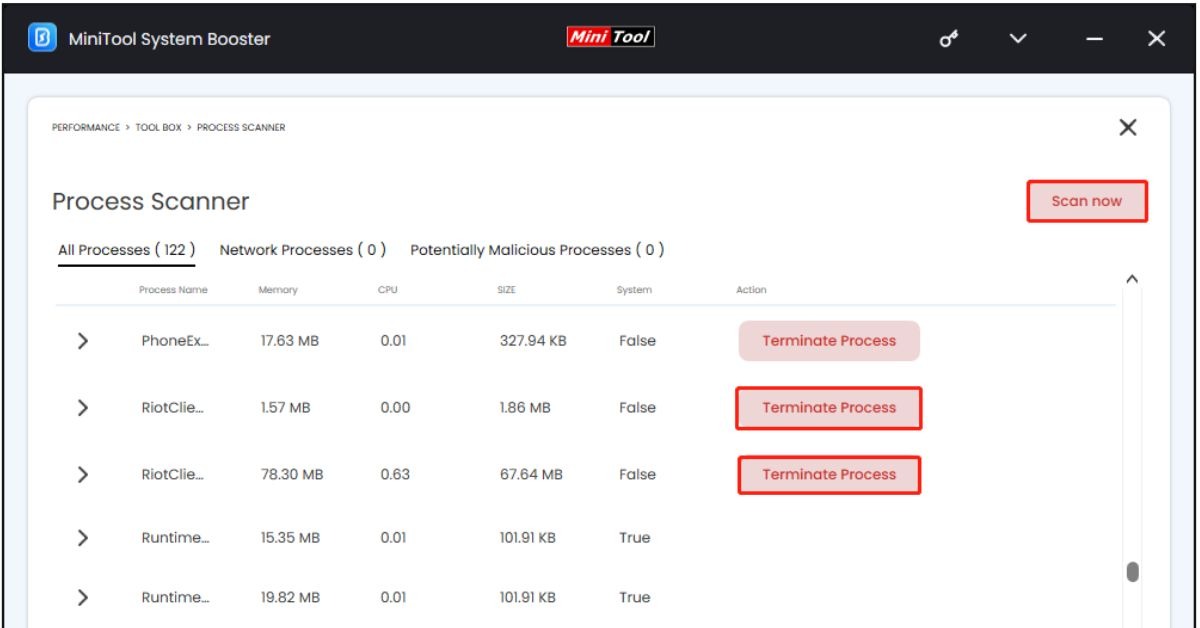Terminate the RiotClie... 1.57 MB process
Image resolution: width=1200 pixels, height=628 pixels.
[x=829, y=408]
